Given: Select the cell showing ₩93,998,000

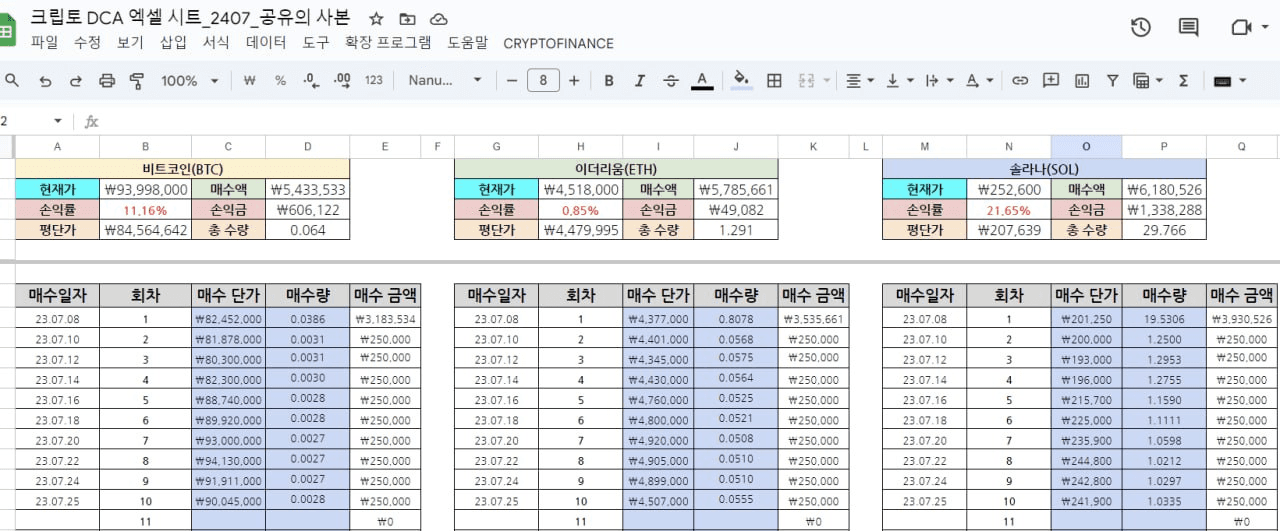Looking at the screenshot, I should (x=145, y=189).
